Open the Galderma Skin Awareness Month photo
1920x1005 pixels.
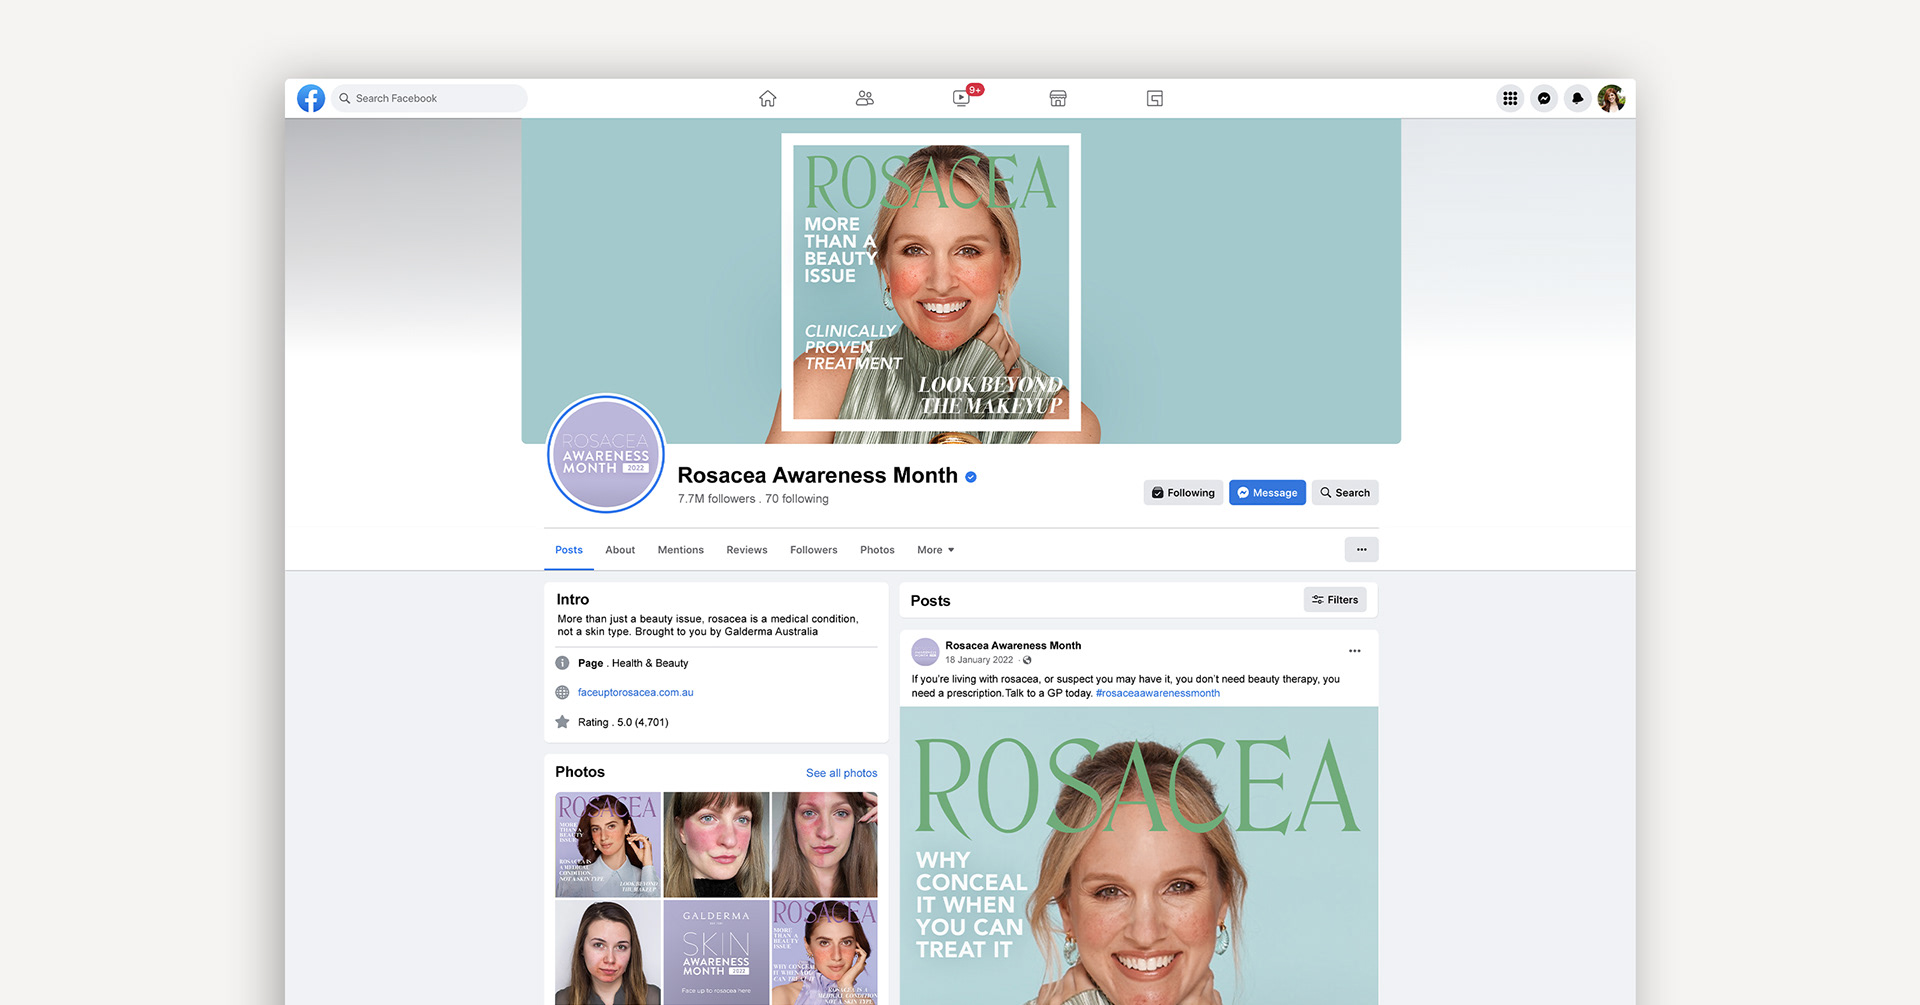tap(716, 952)
